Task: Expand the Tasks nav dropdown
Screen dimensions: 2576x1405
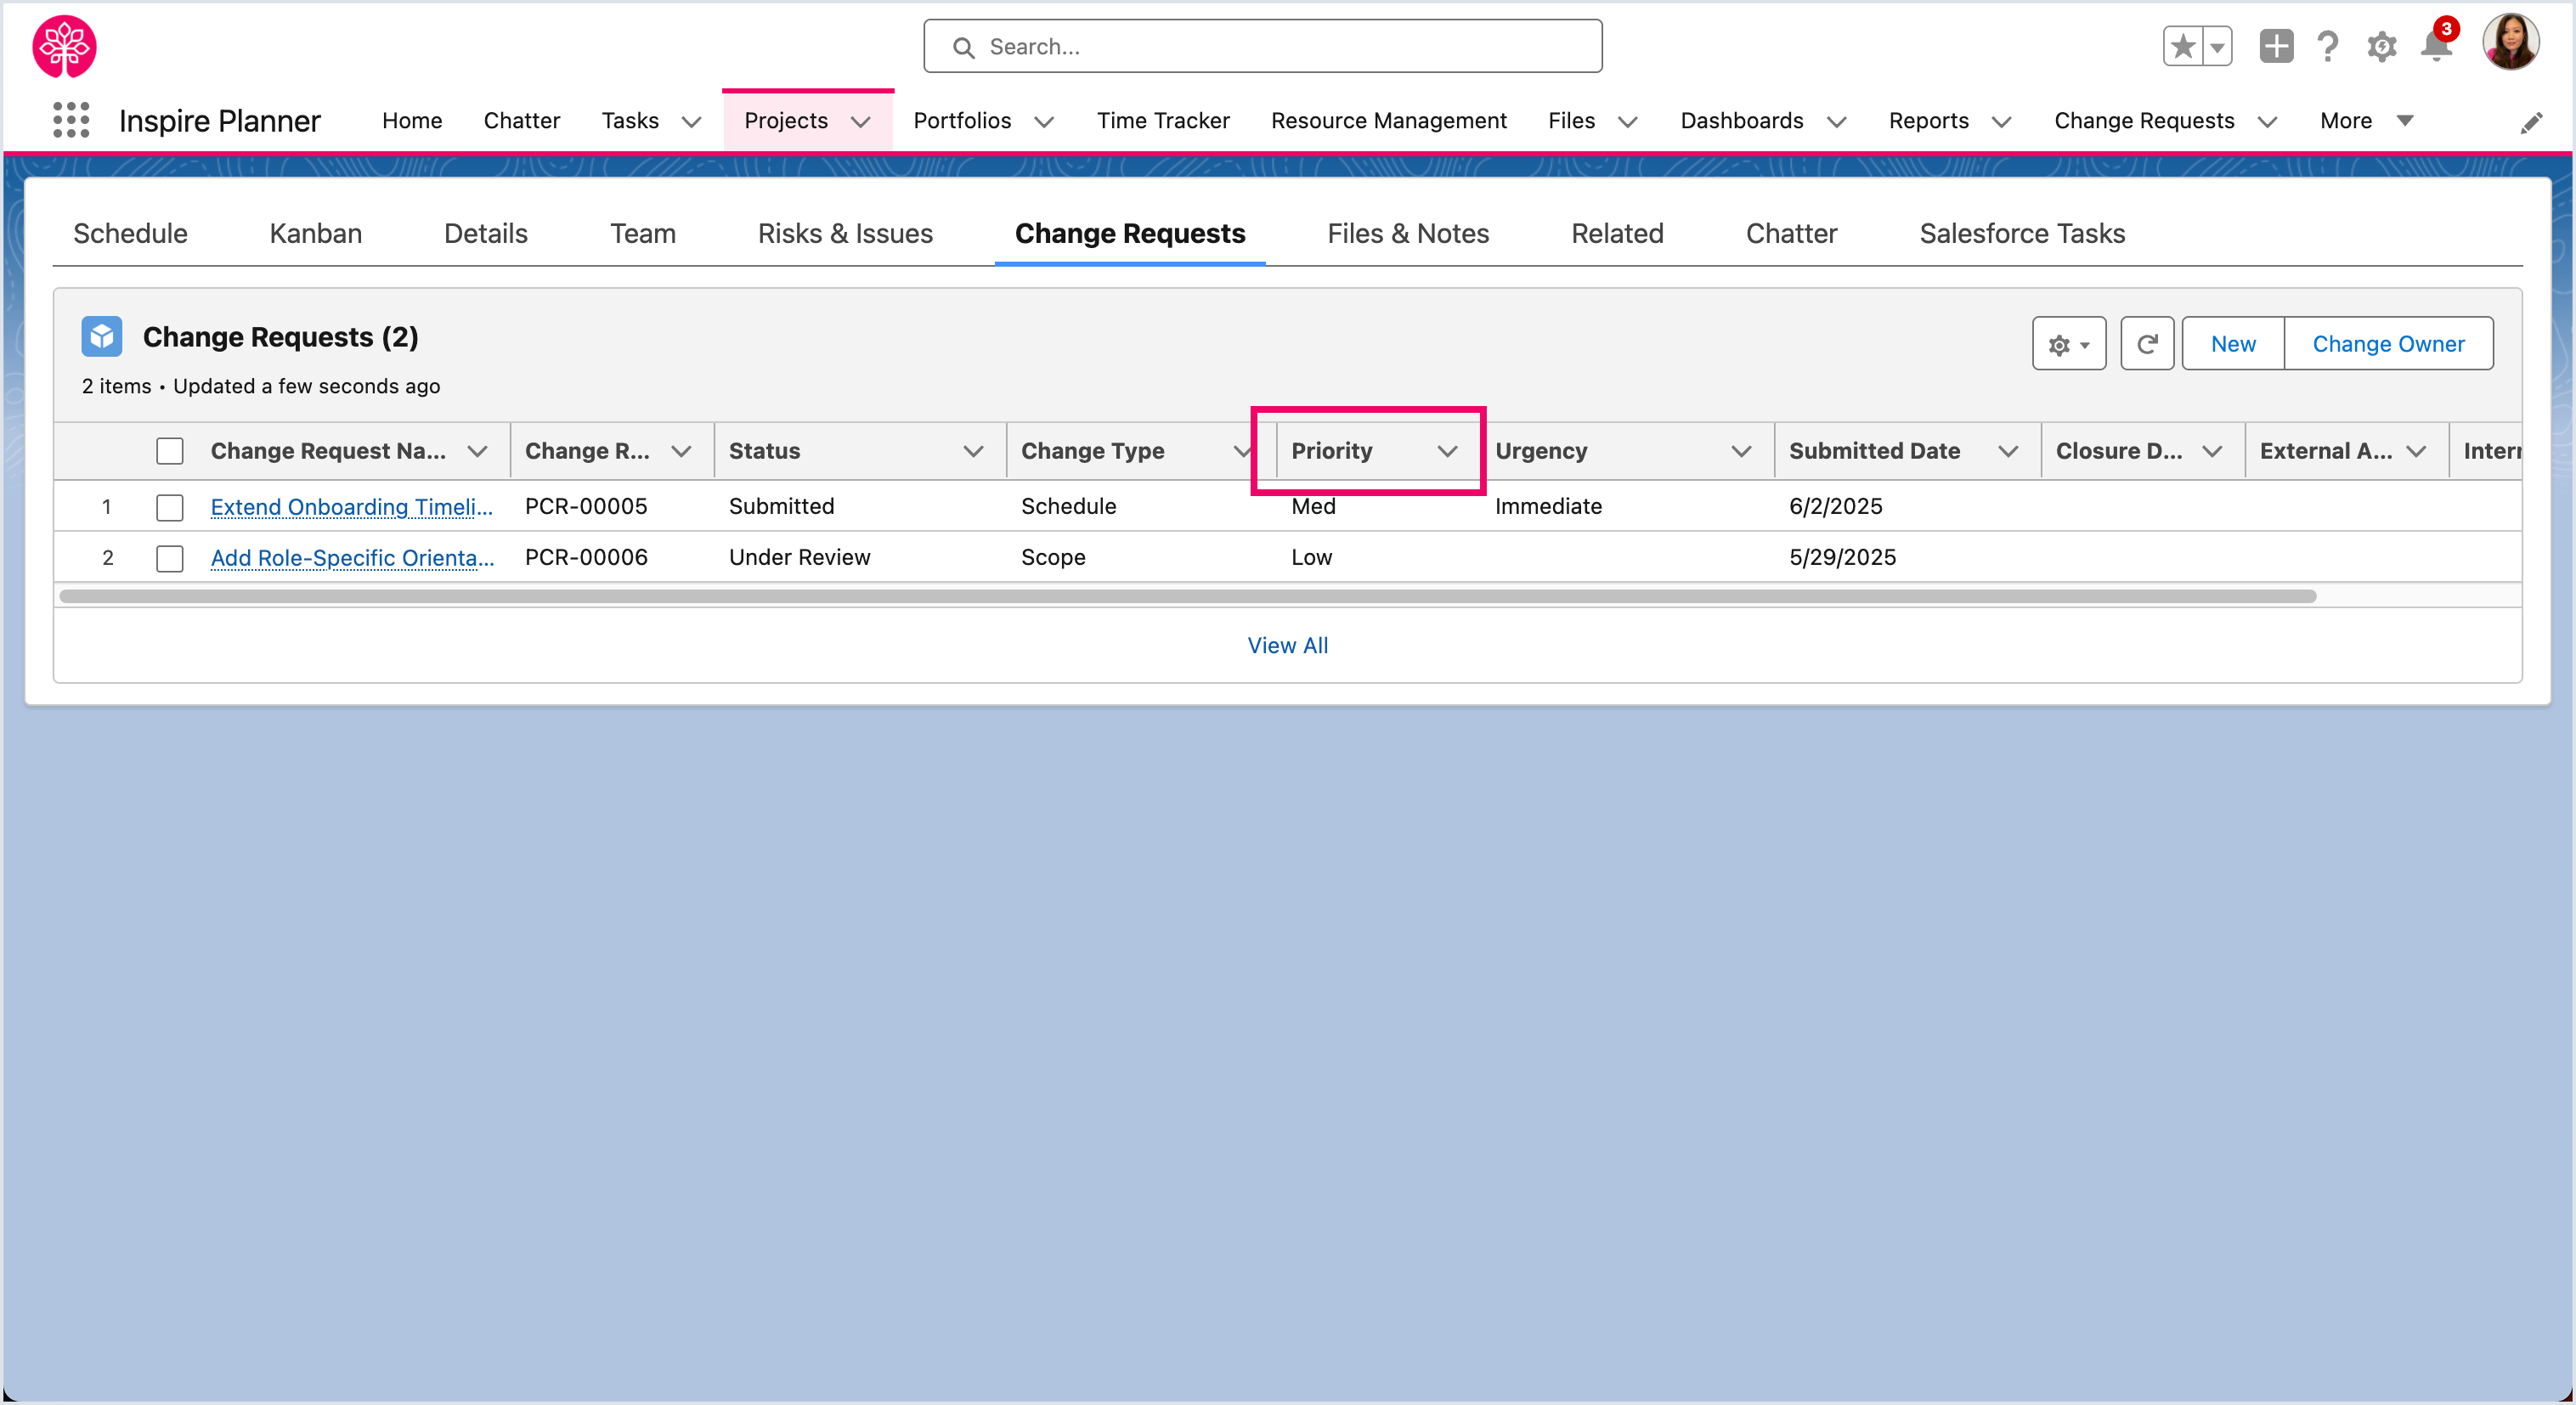Action: click(x=691, y=121)
